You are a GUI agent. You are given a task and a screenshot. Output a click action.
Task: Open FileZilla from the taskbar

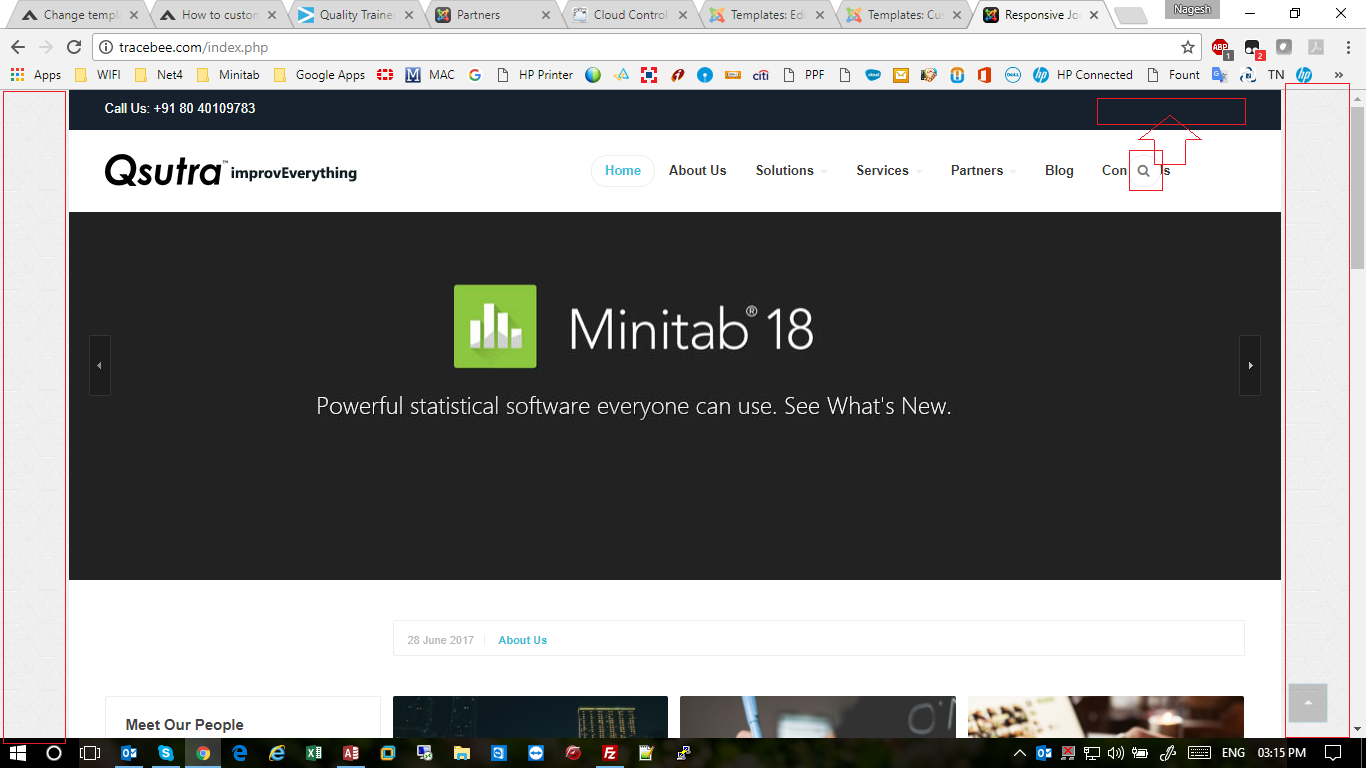coord(610,753)
